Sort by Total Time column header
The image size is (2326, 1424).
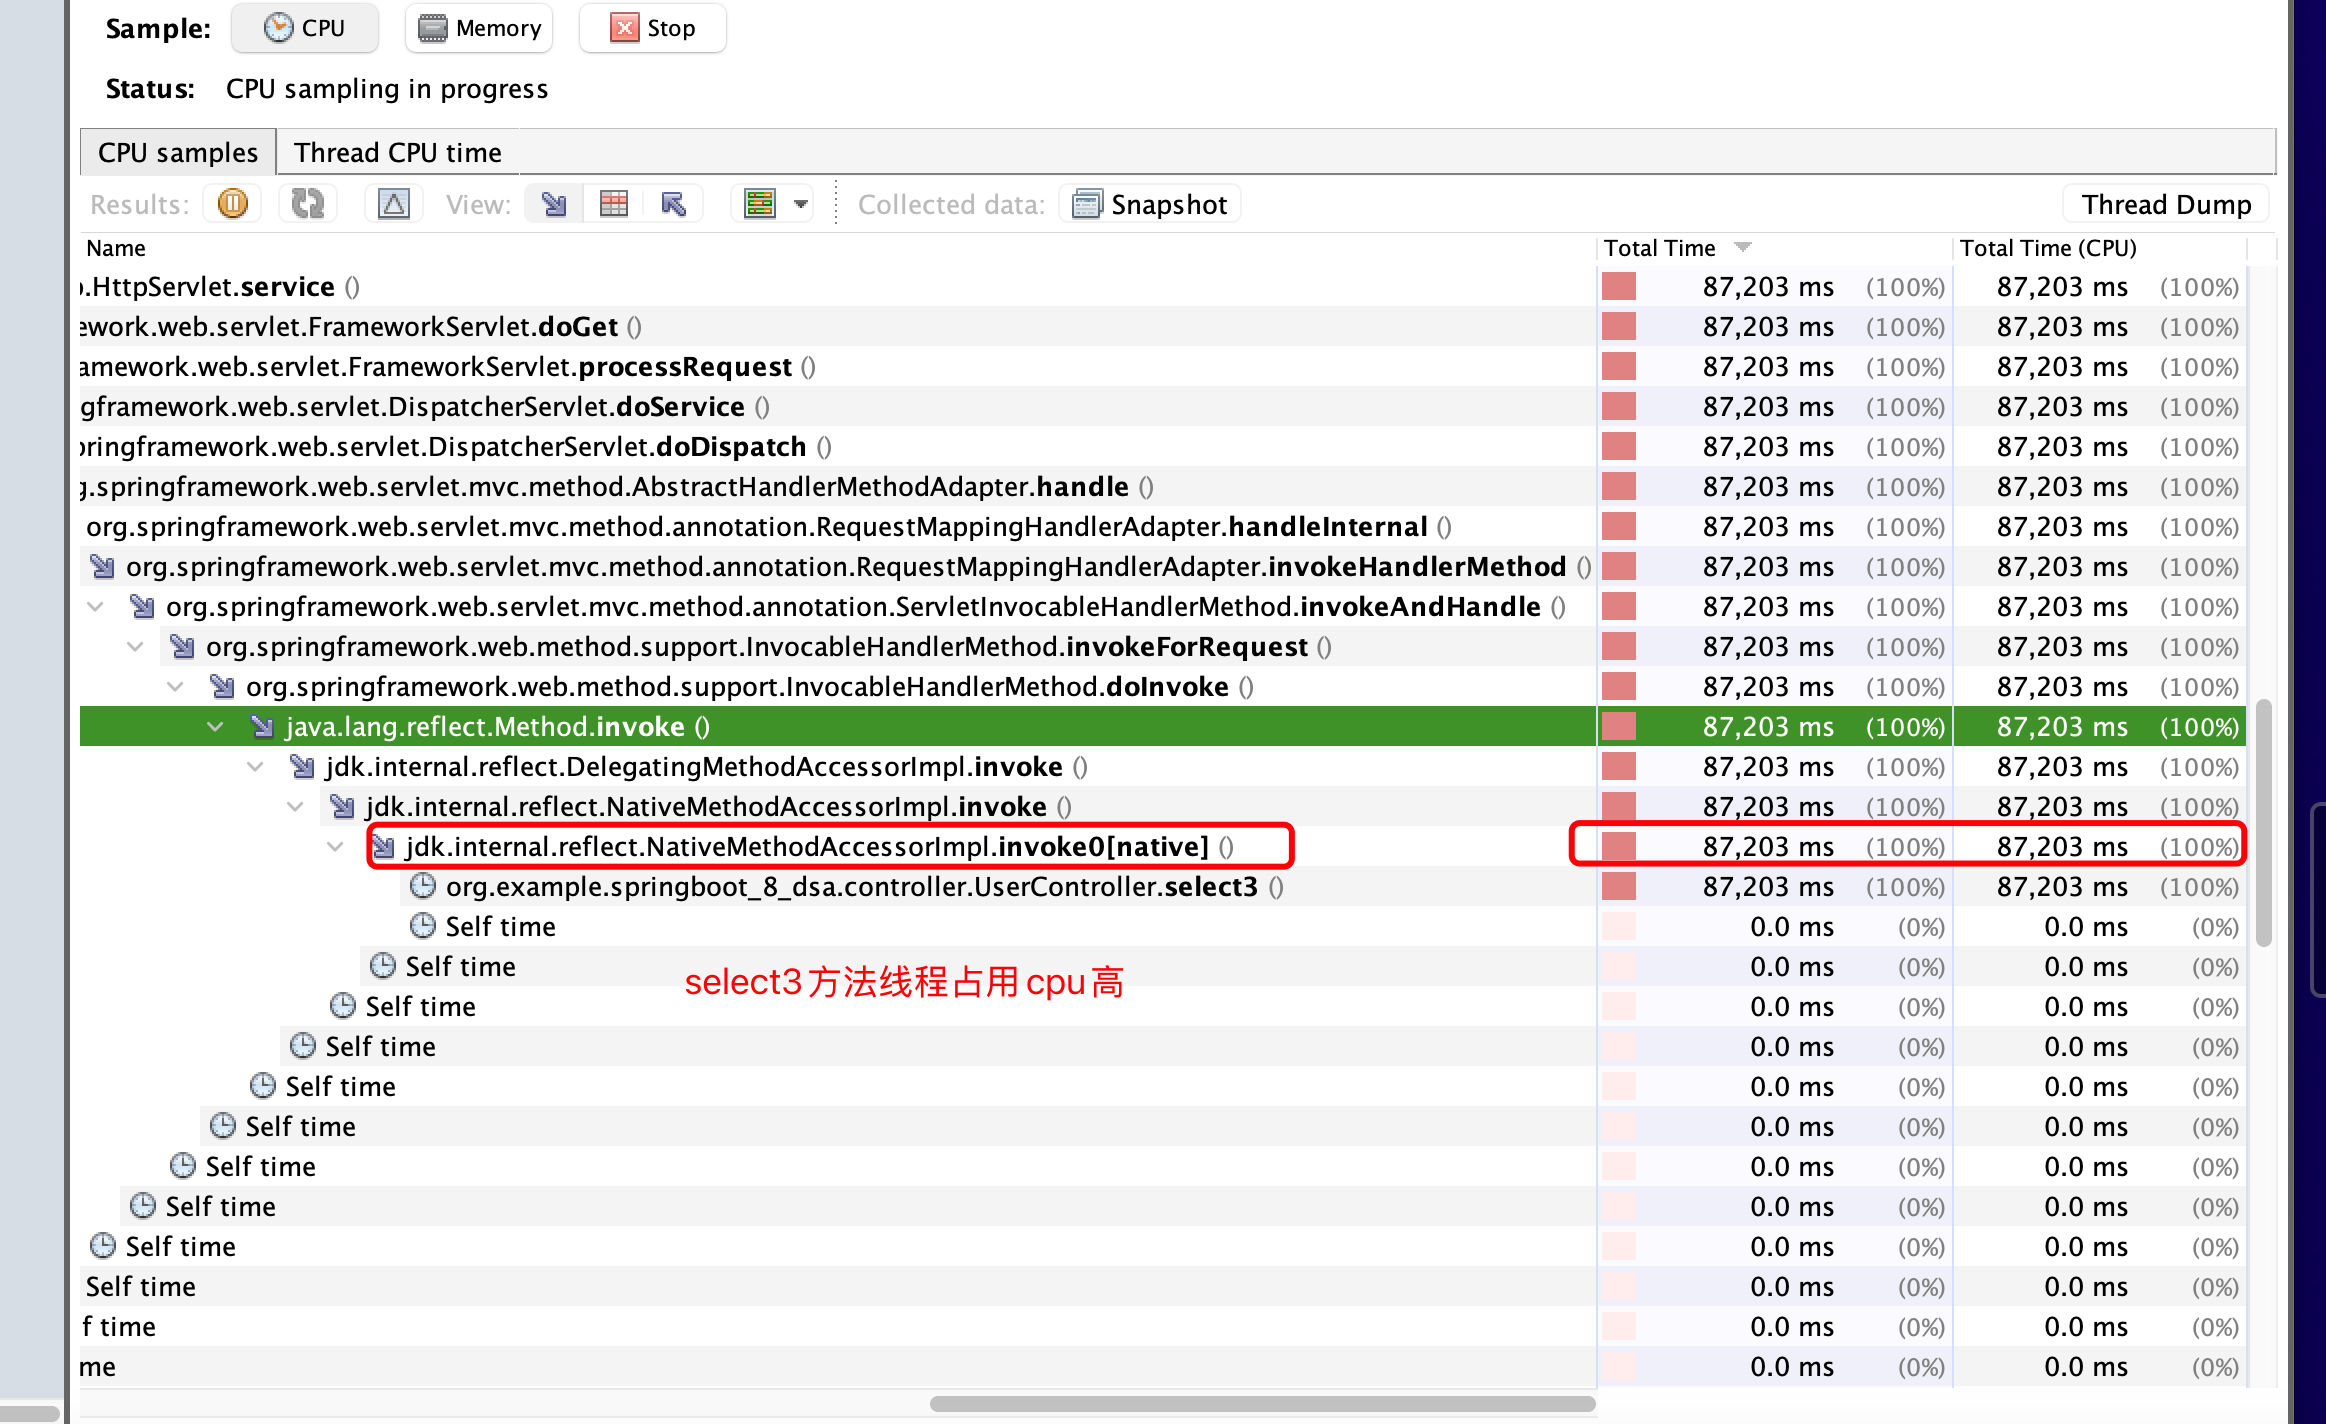[x=1660, y=248]
